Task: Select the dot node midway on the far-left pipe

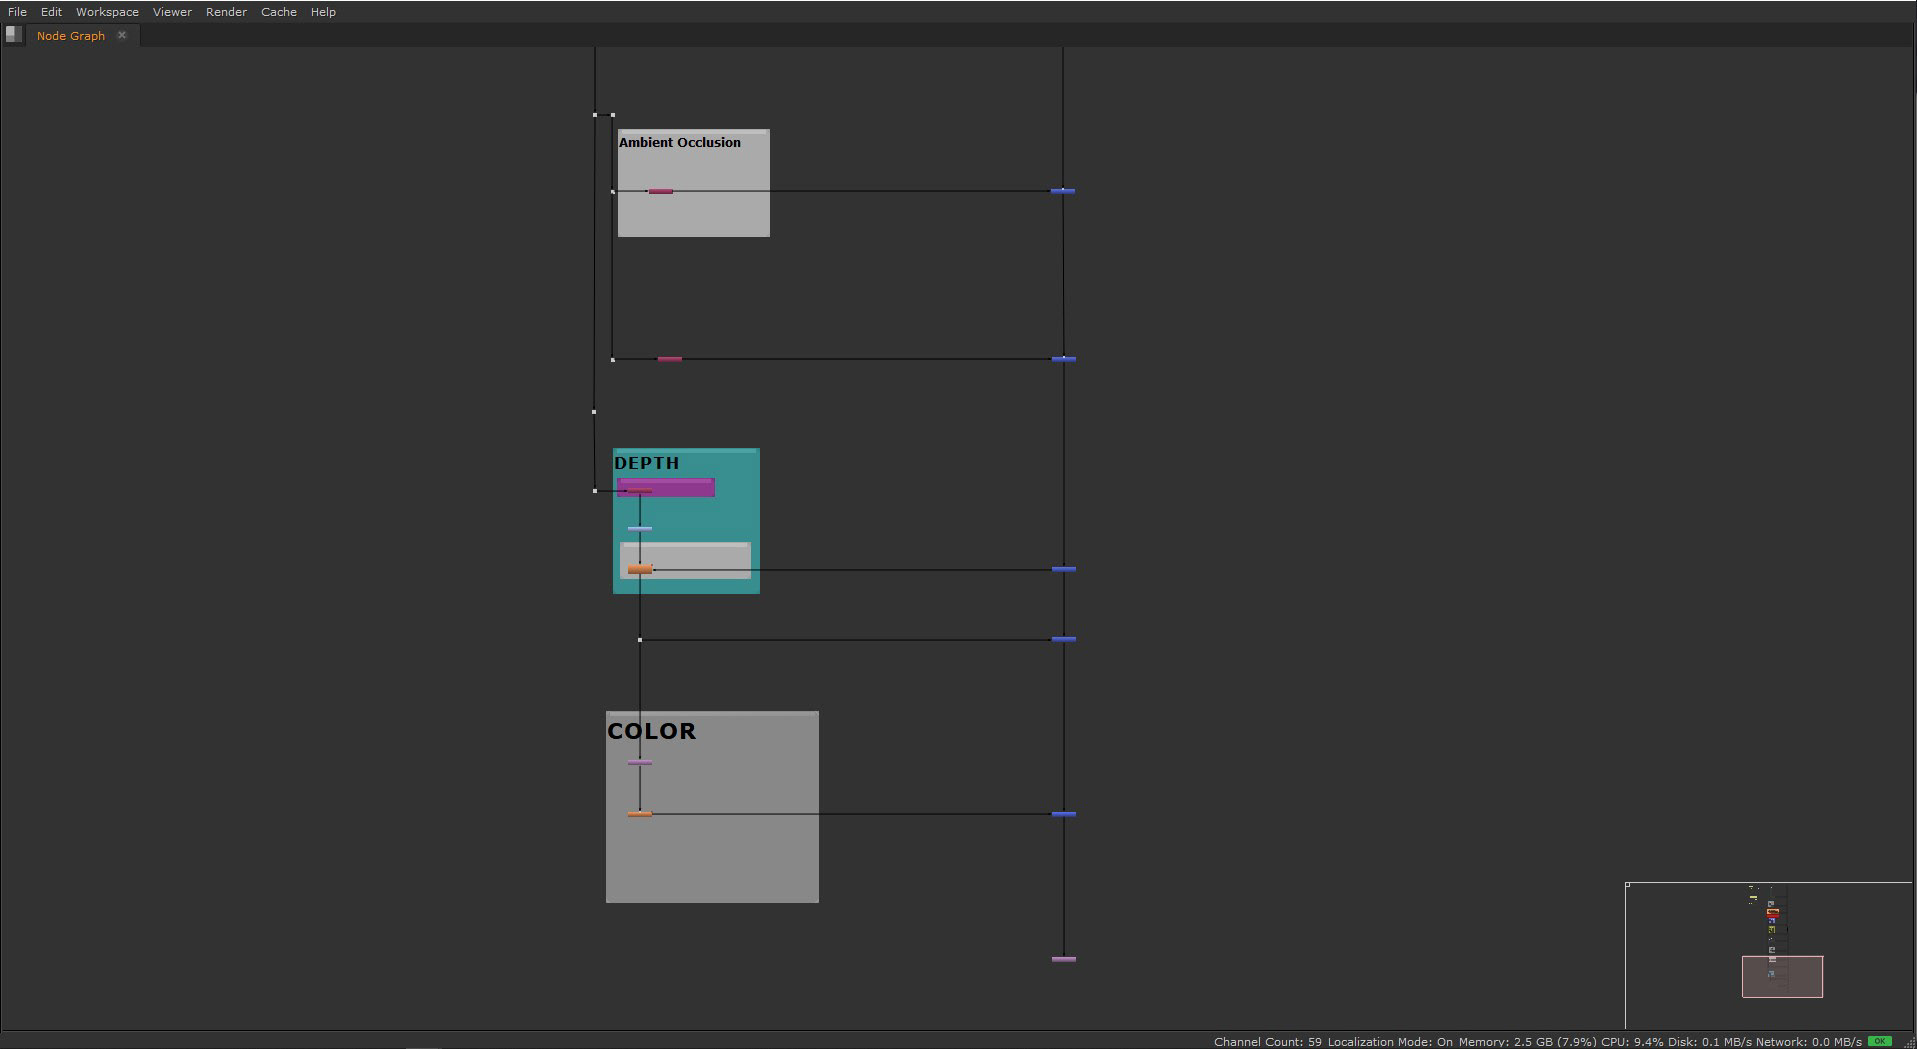Action: pos(594,412)
